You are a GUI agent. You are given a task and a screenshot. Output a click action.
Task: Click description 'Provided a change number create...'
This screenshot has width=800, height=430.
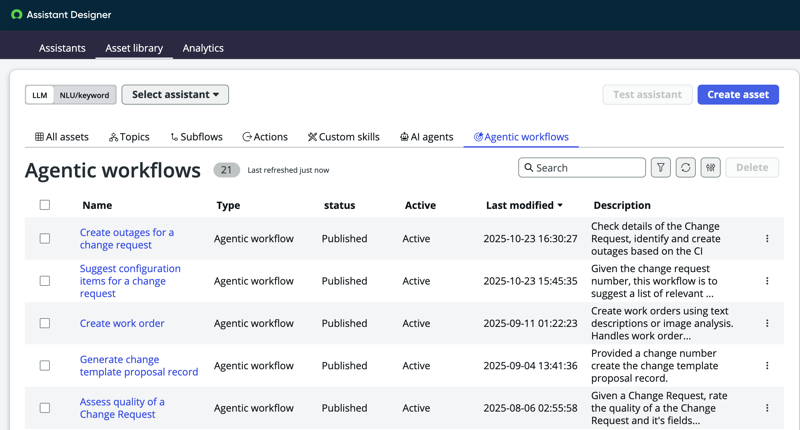[655, 365]
